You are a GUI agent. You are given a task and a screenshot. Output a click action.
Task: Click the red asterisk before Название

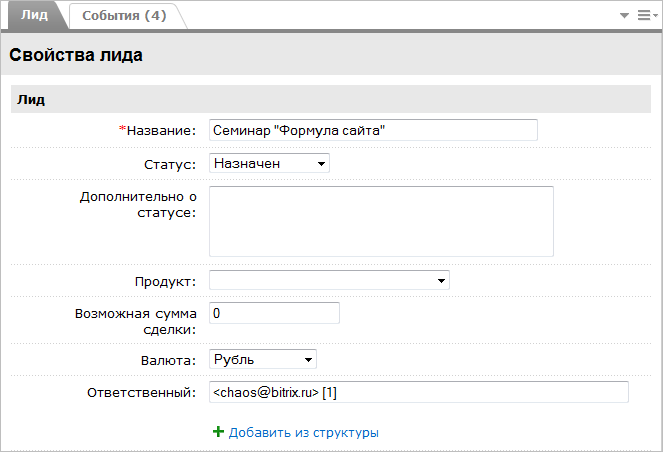pos(122,131)
